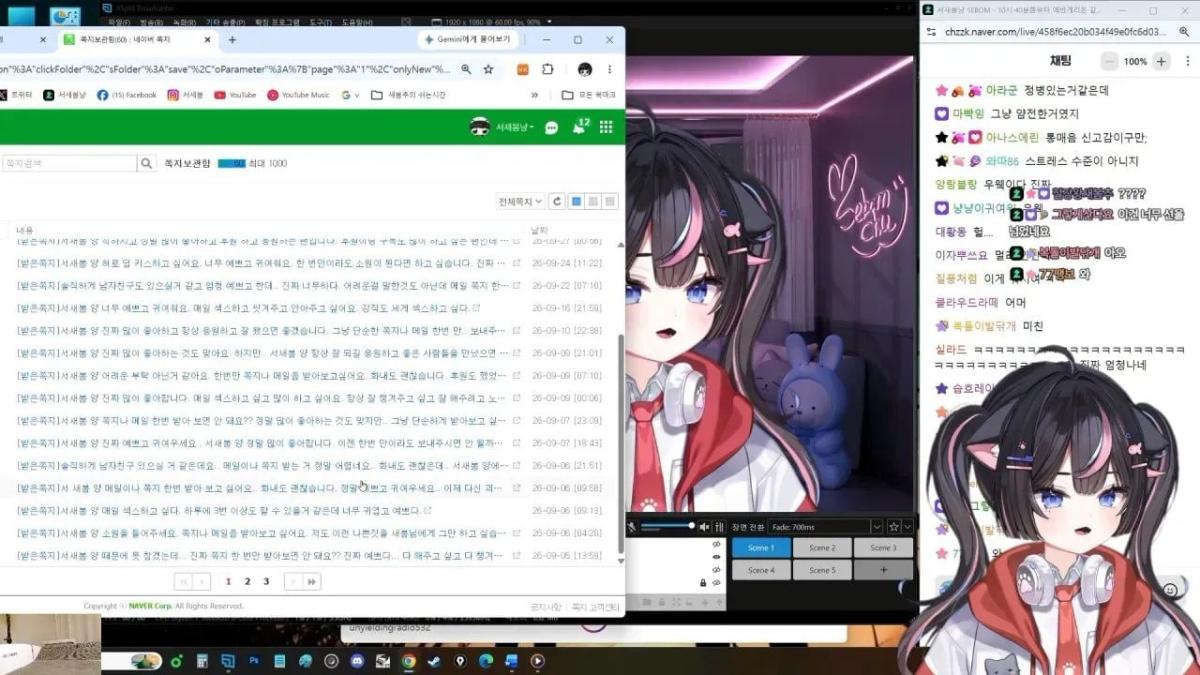The width and height of the screenshot is (1200, 675).
Task: Open the Chrome three-dot menu
Action: pos(609,69)
